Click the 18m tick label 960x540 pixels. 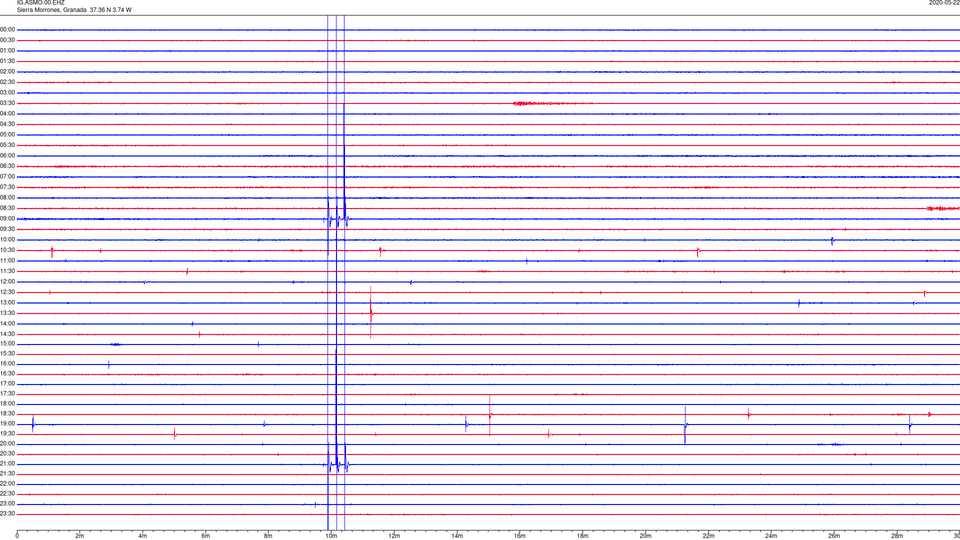[x=582, y=536]
